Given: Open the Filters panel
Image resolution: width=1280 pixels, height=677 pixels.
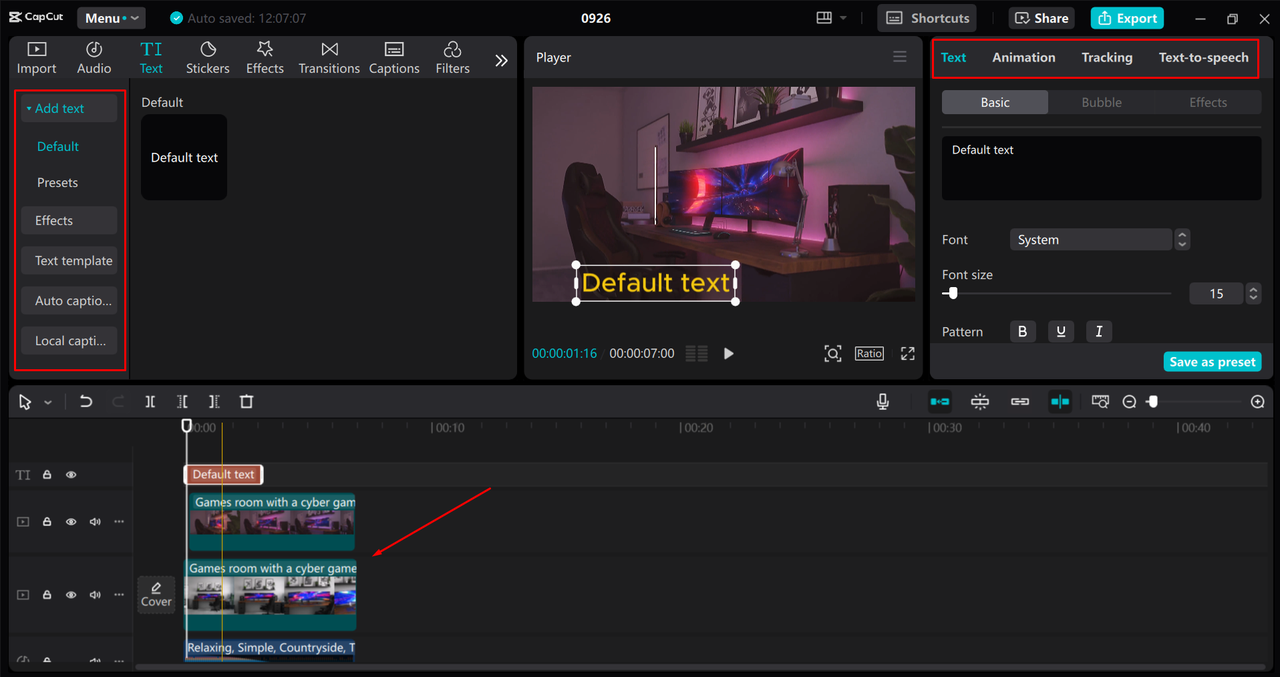Looking at the screenshot, I should coord(452,58).
